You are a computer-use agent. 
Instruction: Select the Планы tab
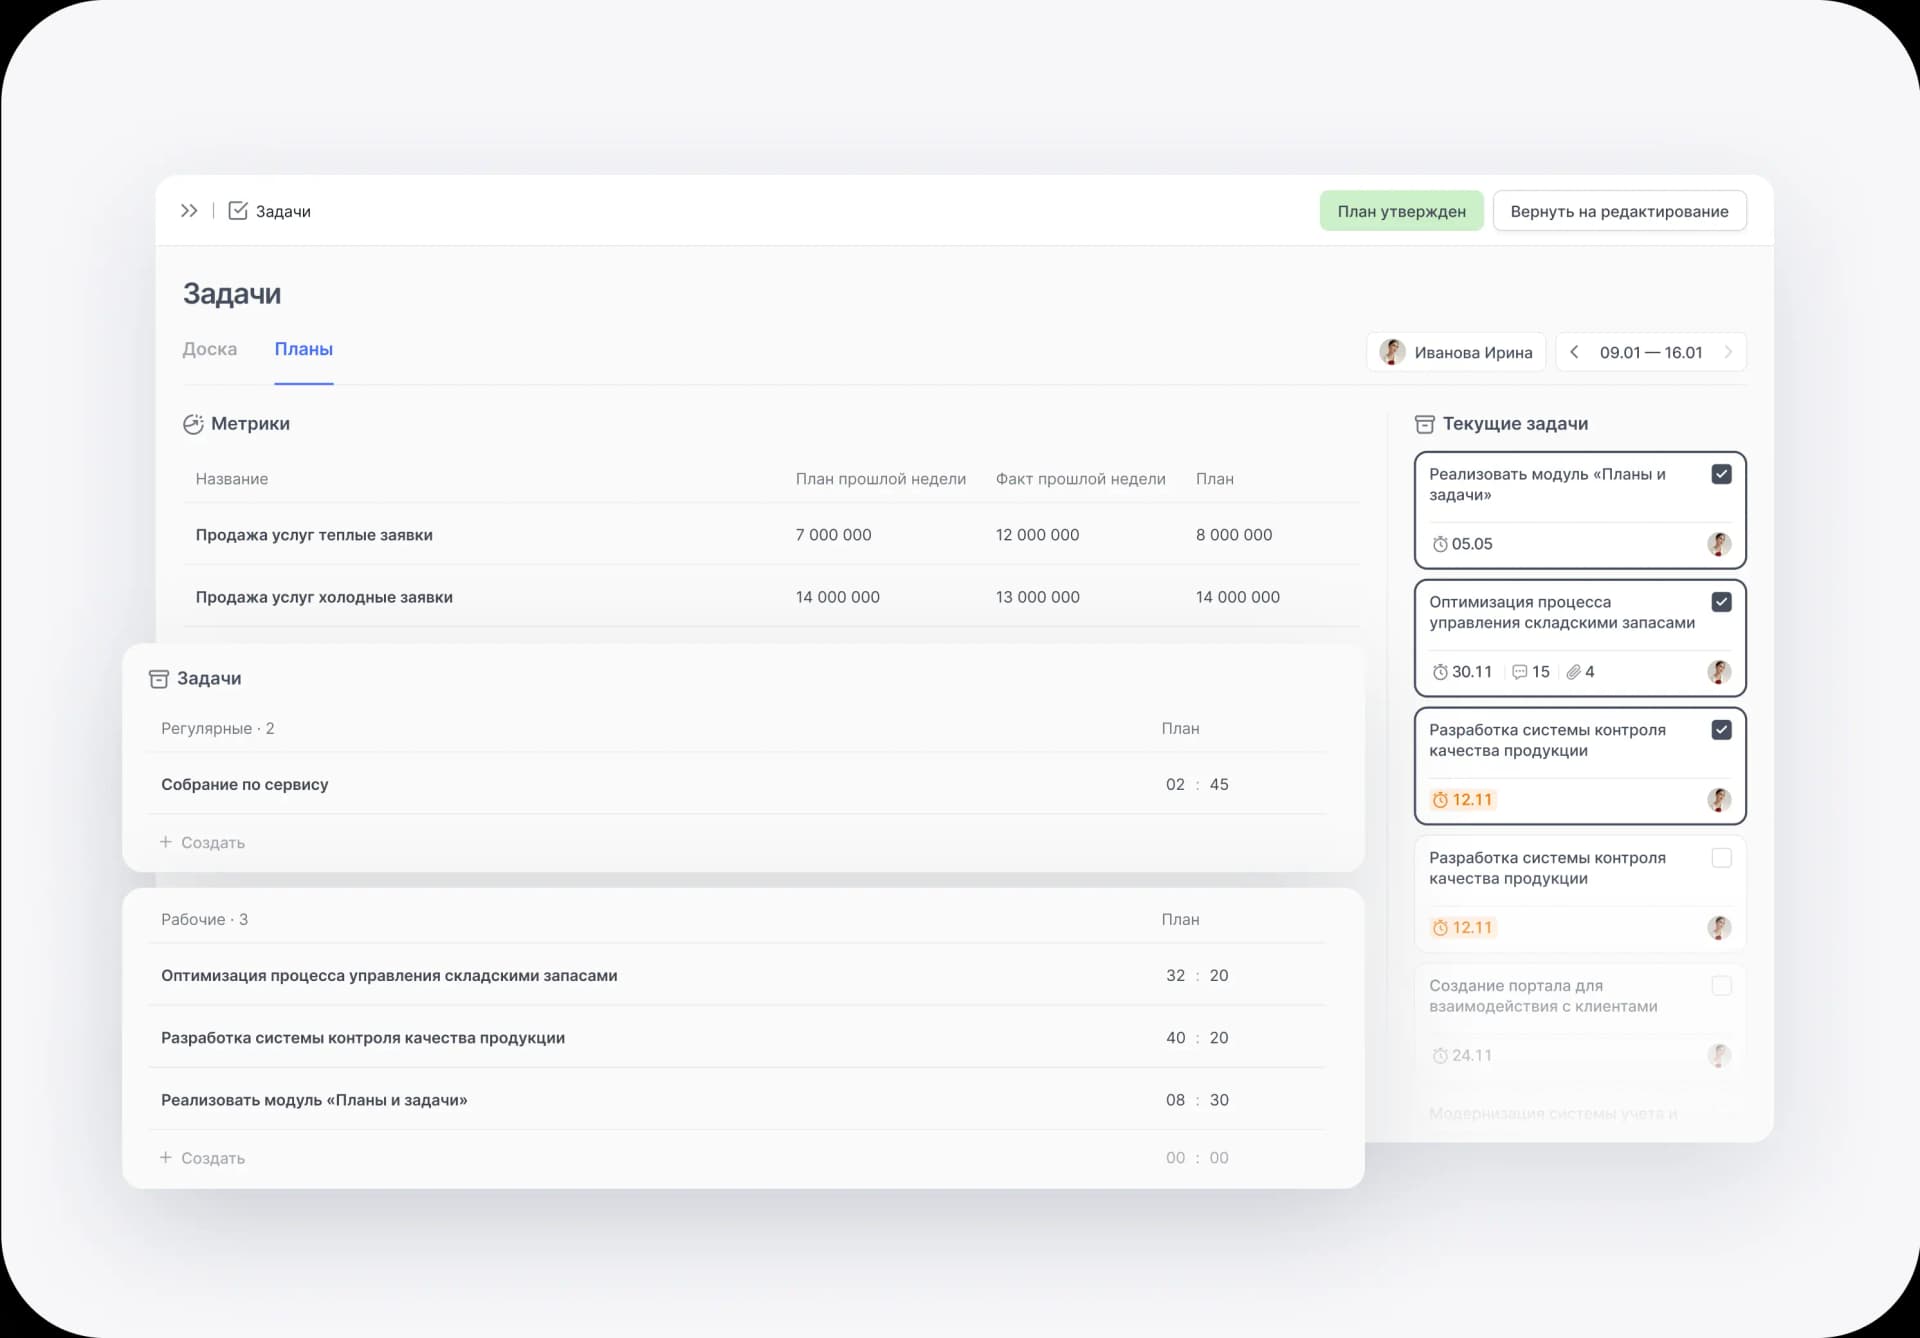click(303, 349)
